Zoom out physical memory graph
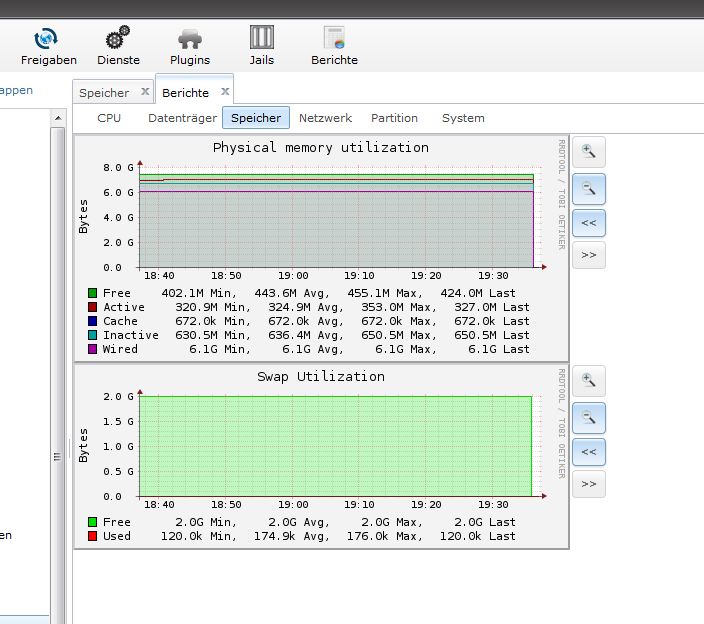The image size is (704, 624). click(x=589, y=189)
